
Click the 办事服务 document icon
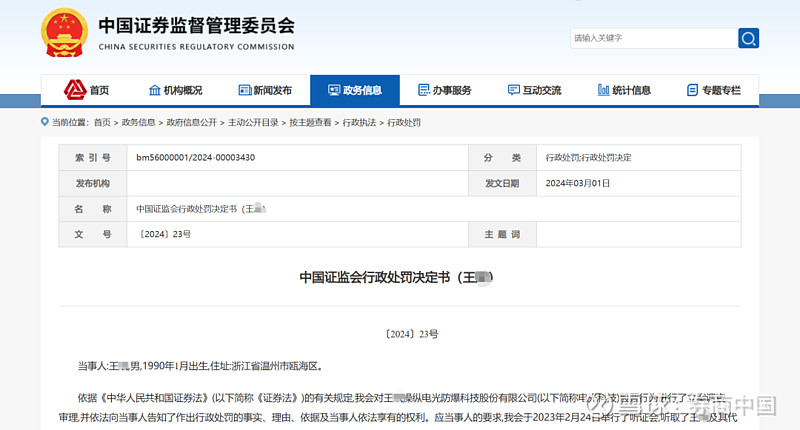(423, 90)
